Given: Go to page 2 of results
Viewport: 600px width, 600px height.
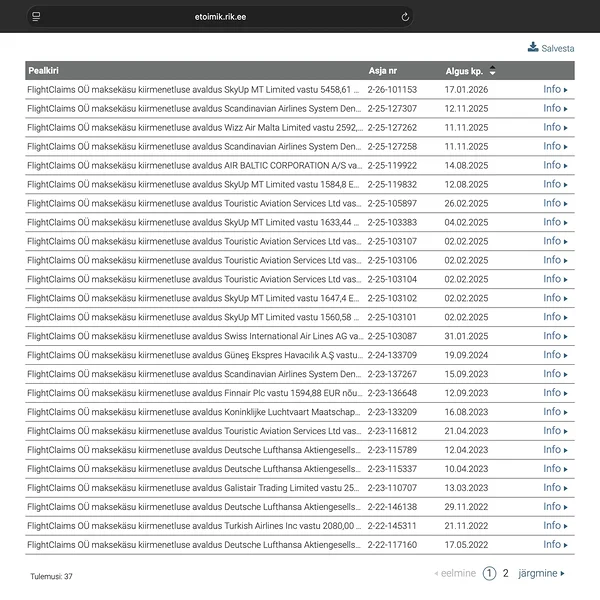Looking at the screenshot, I should pos(506,573).
